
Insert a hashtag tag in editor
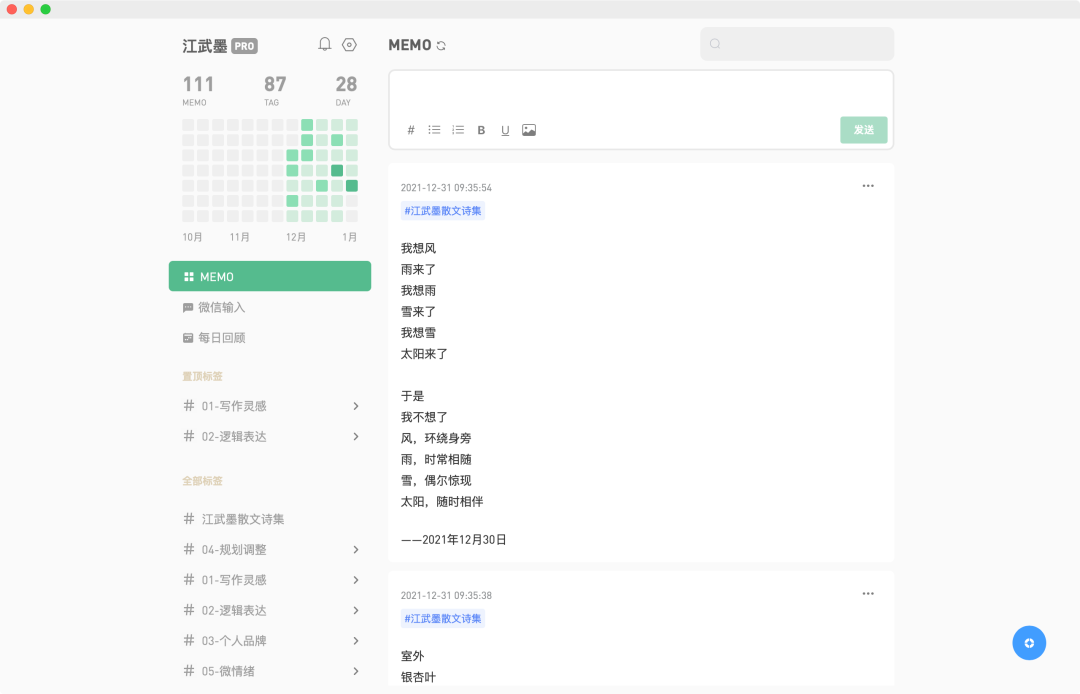pos(411,130)
